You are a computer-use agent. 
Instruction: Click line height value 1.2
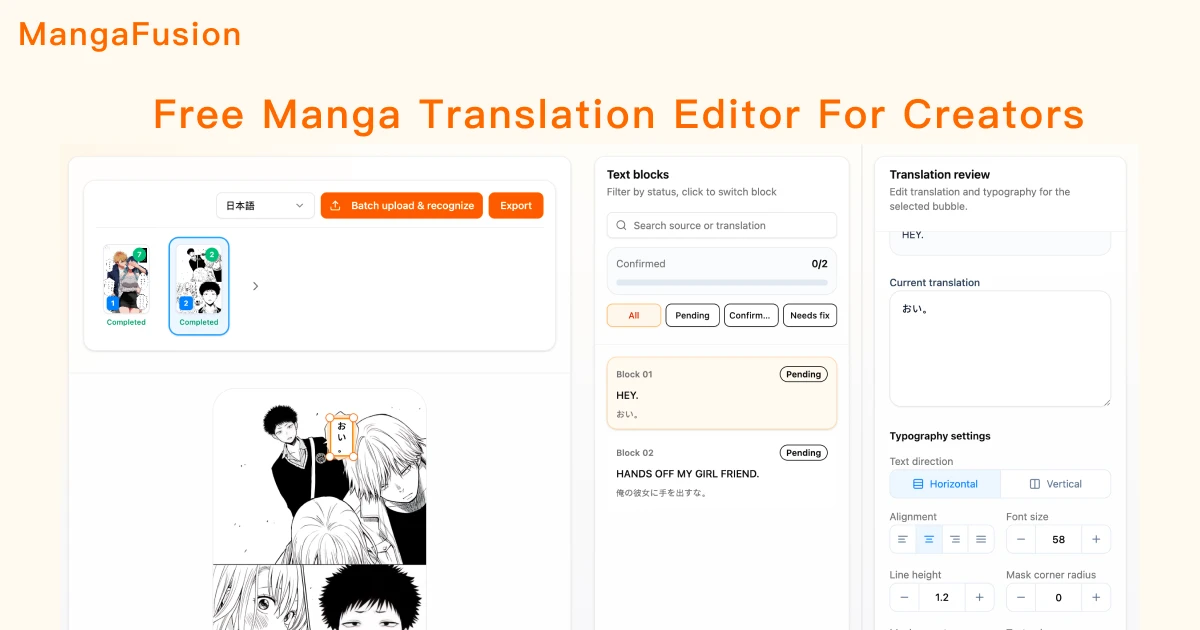[942, 597]
